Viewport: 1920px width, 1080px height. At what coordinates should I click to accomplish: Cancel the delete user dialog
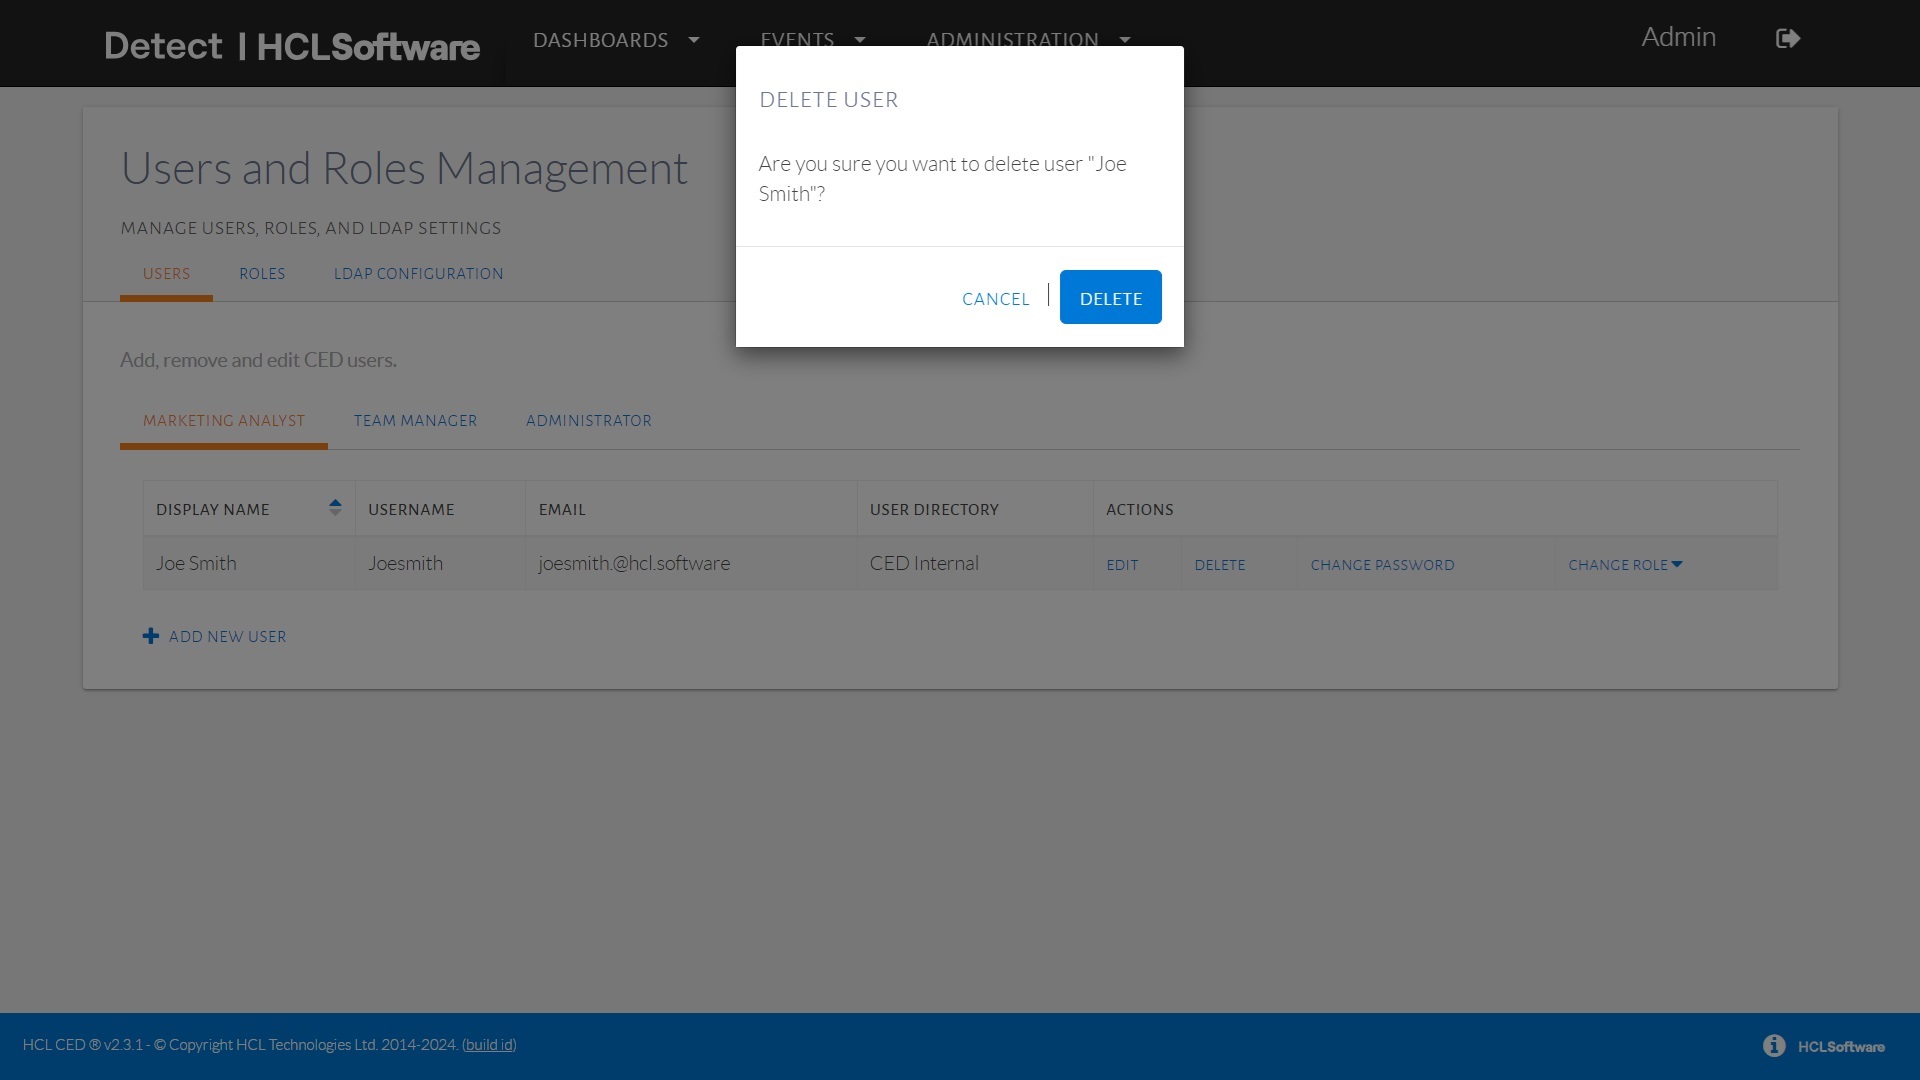(x=995, y=299)
